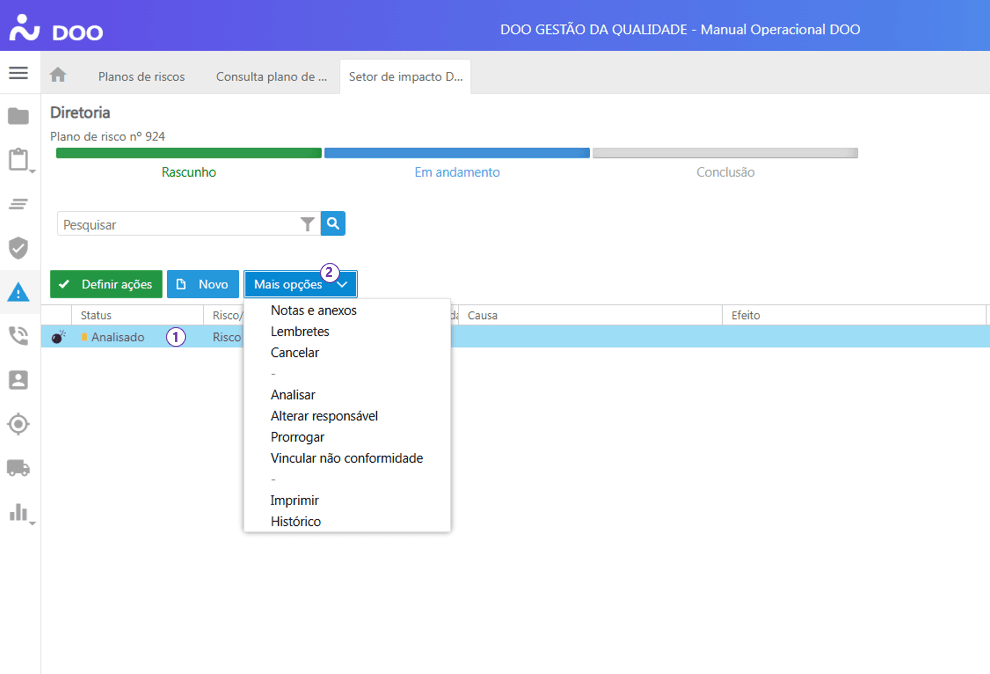Open the clipboard module in the sidebar
This screenshot has width=990, height=674.
[x=18, y=160]
